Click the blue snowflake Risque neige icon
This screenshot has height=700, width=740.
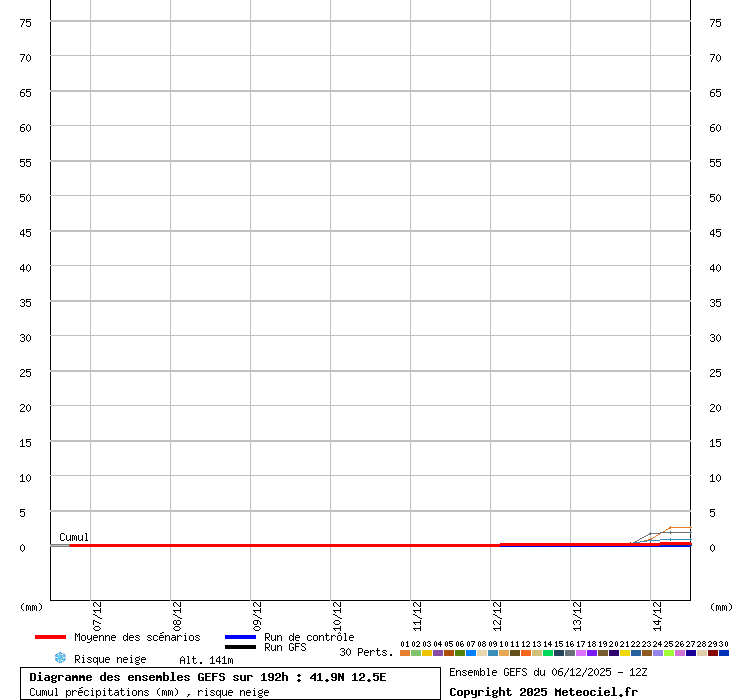pos(60,658)
